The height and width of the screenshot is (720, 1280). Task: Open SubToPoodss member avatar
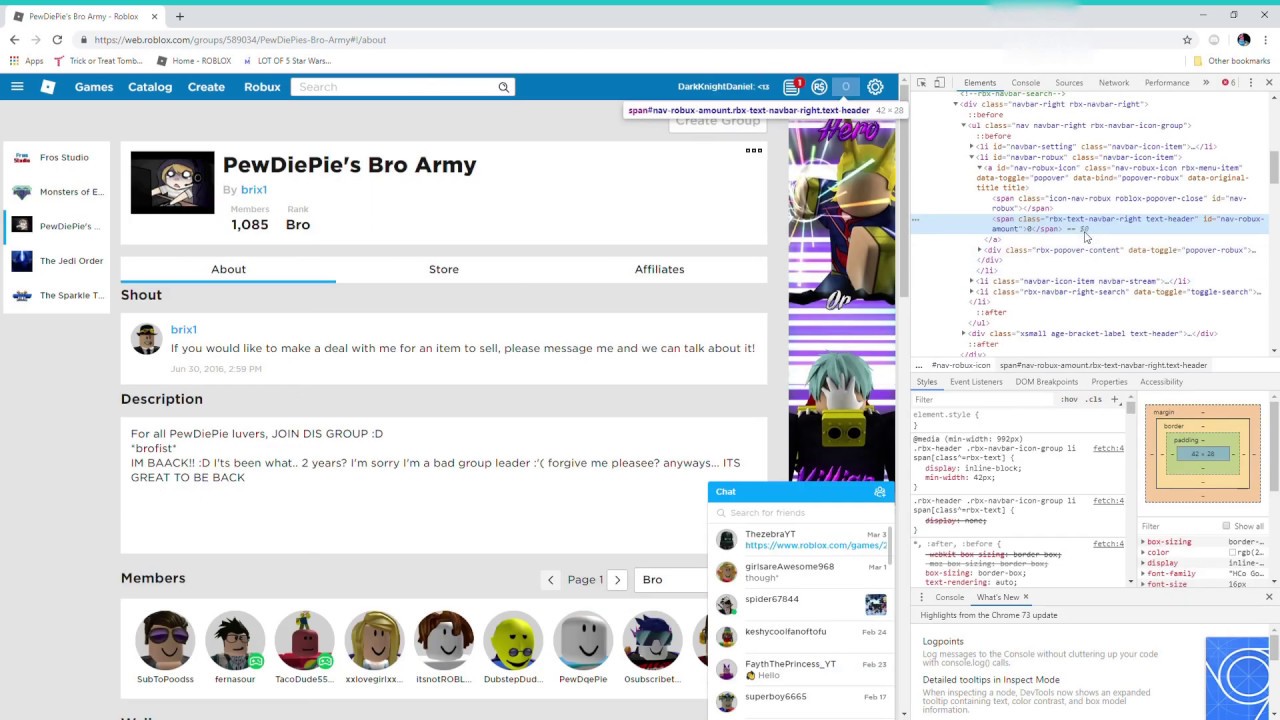tap(165, 641)
